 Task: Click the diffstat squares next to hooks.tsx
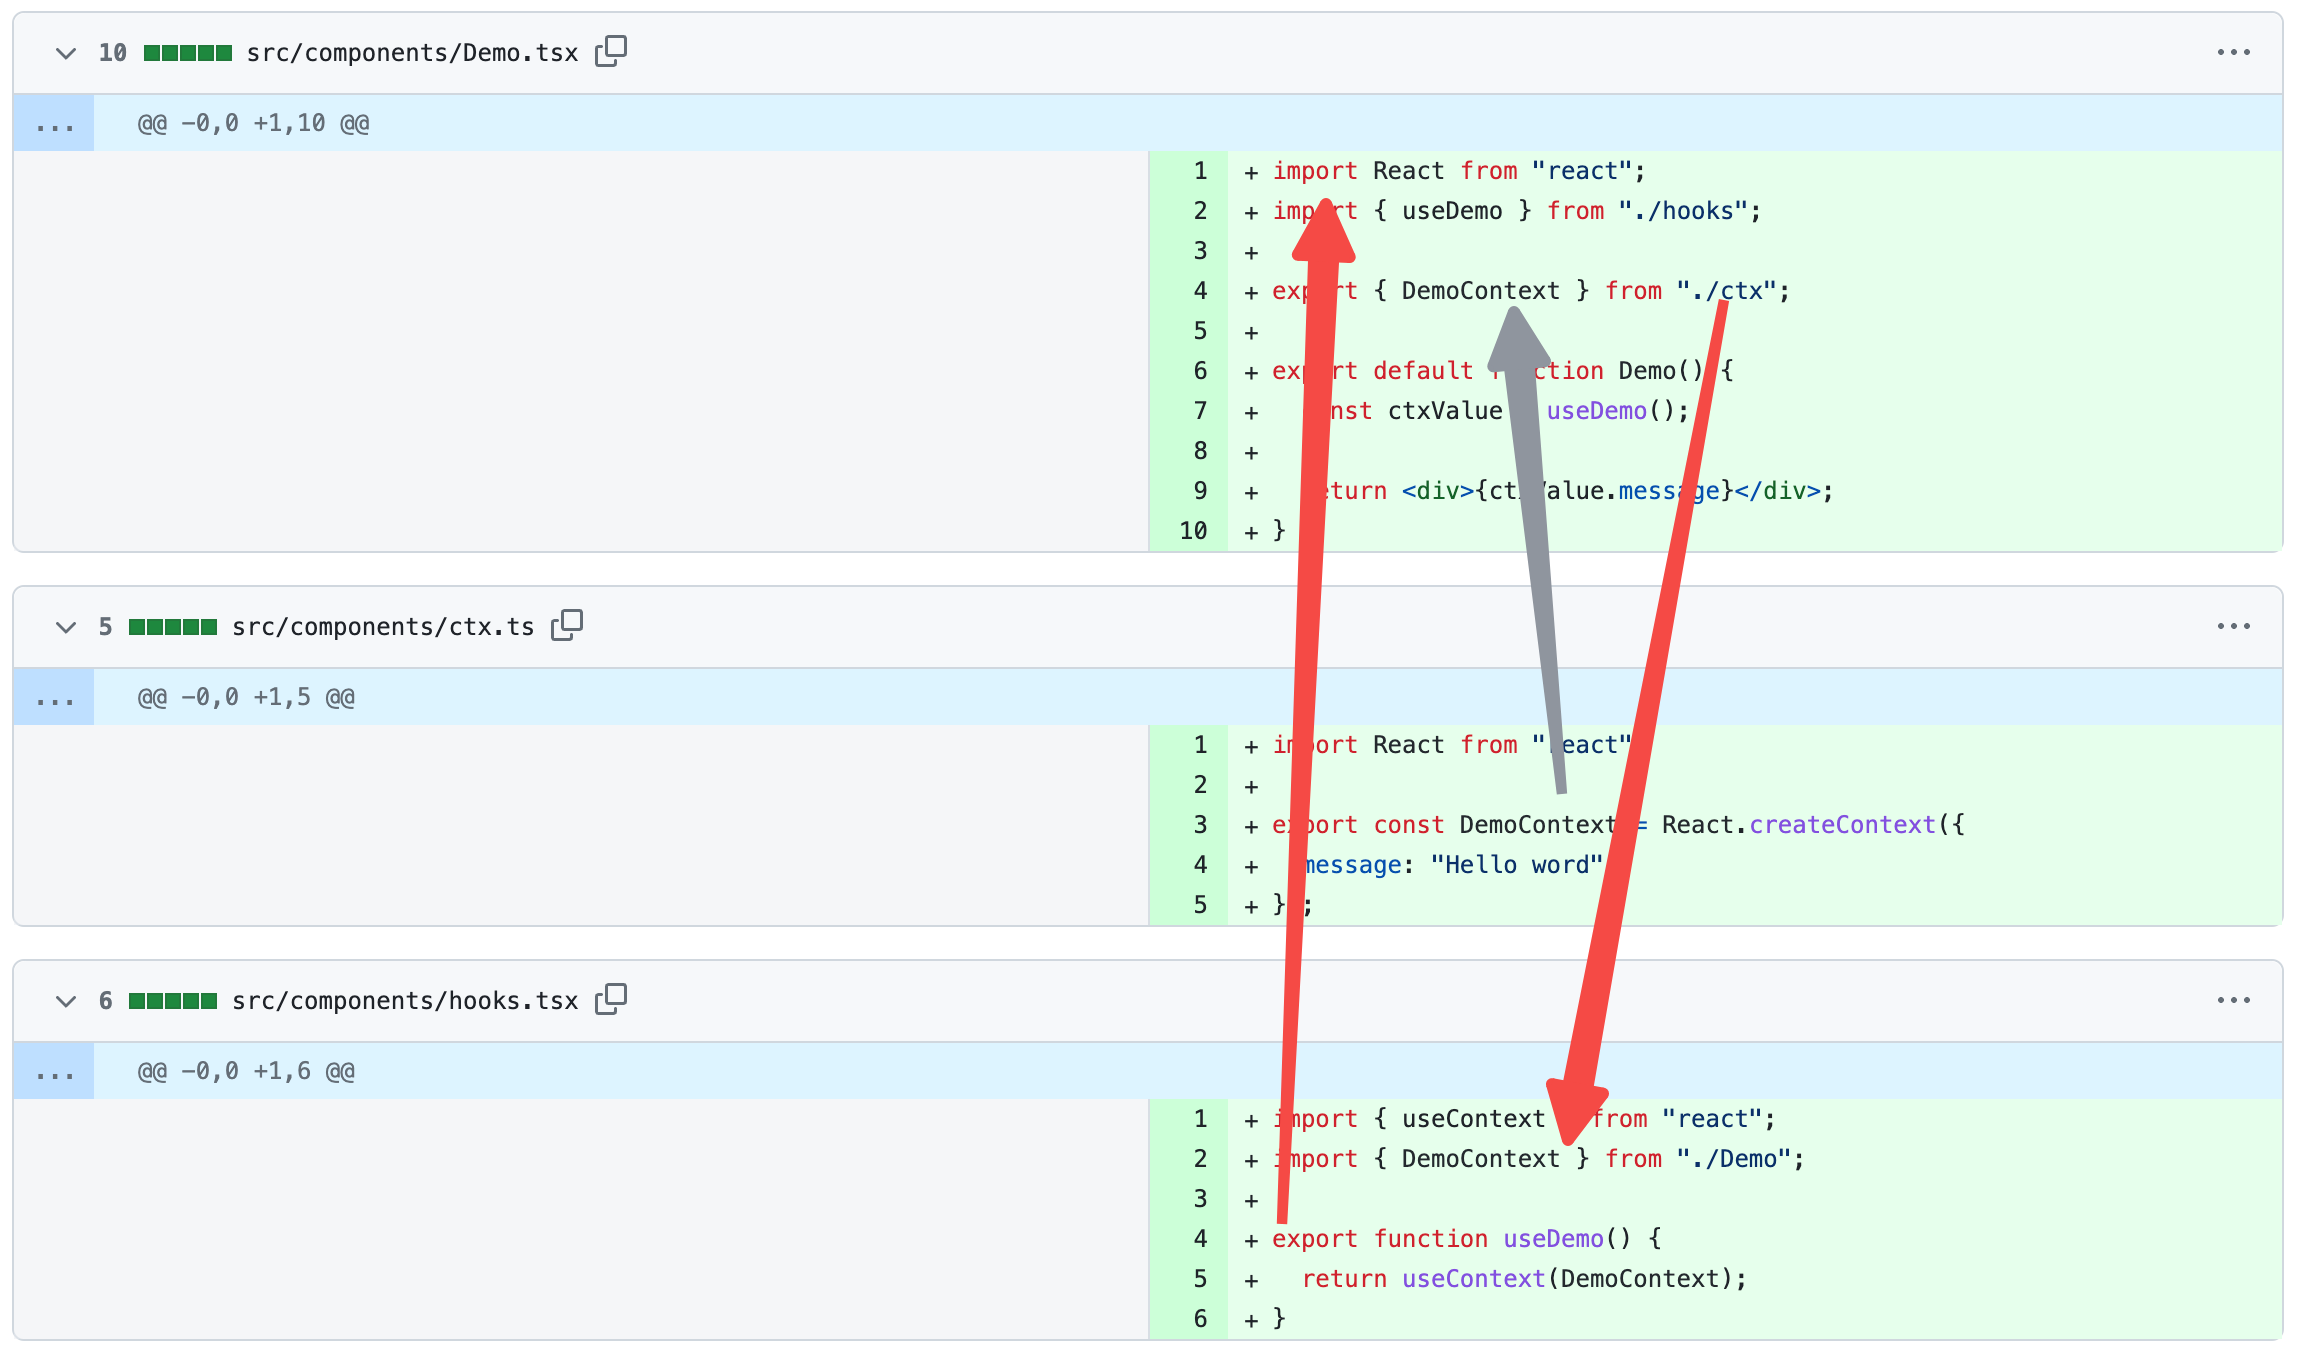click(172, 1000)
